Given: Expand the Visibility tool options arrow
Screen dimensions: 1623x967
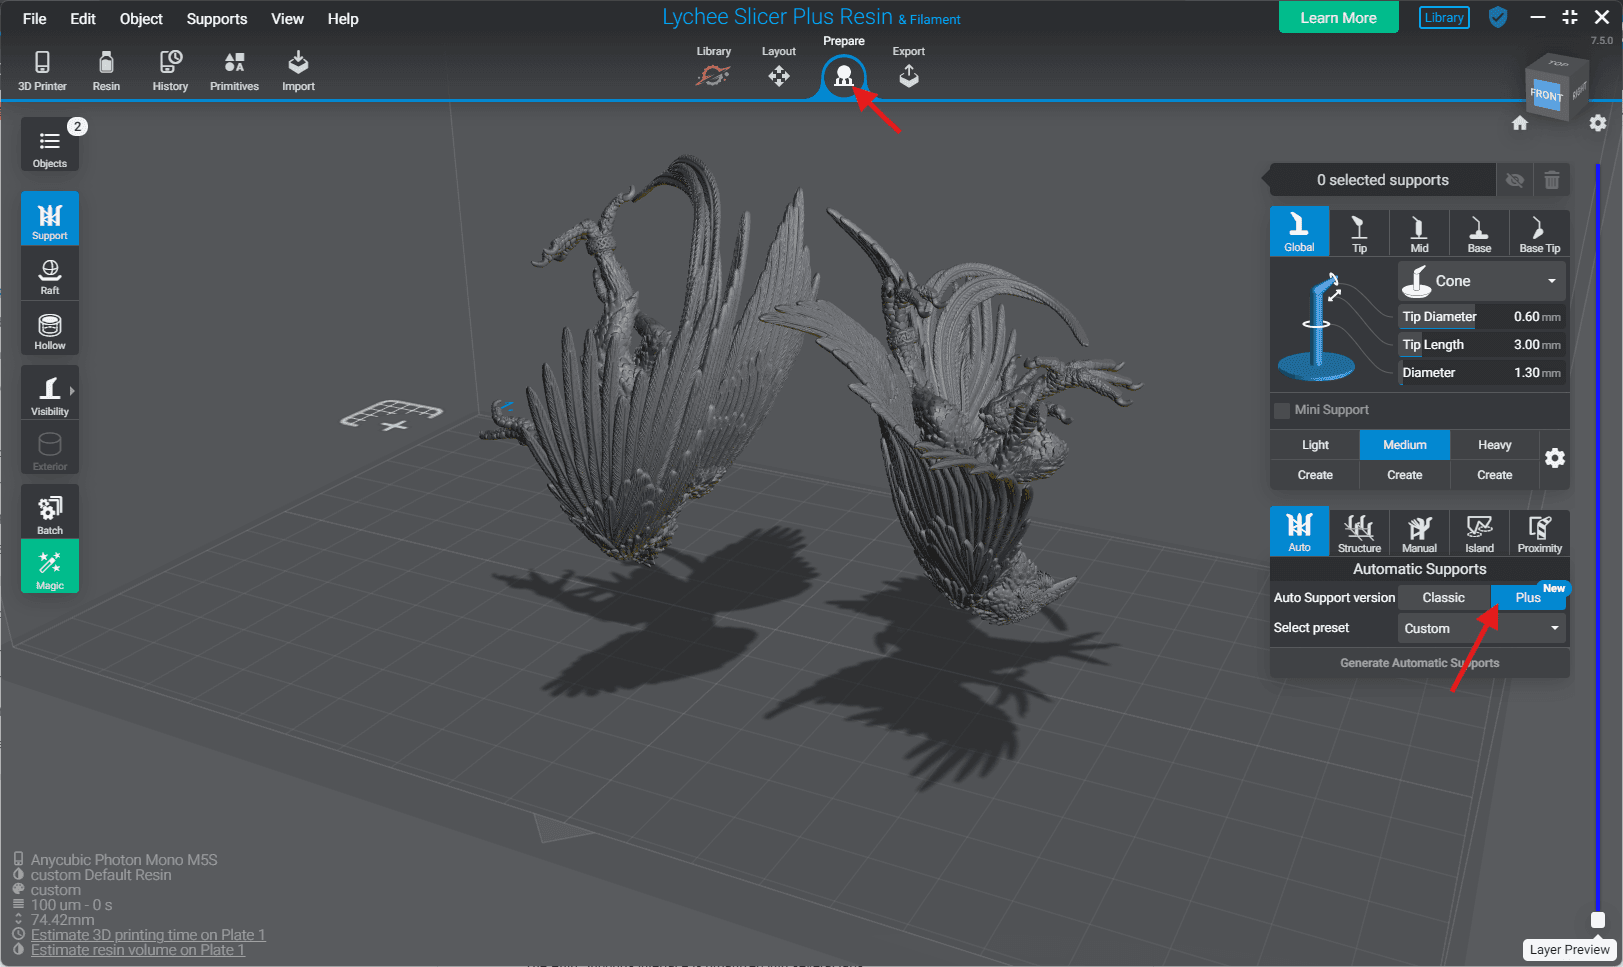Looking at the screenshot, I should point(72,391).
